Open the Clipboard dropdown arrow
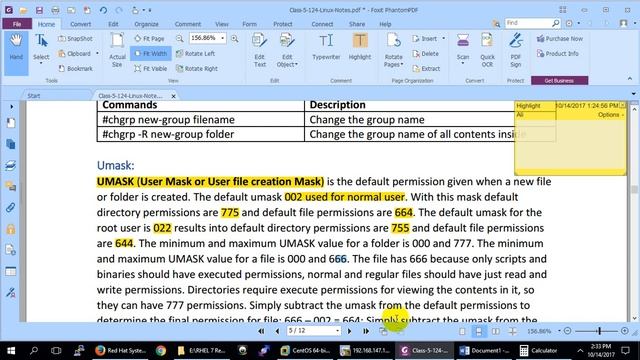This screenshot has width=640, height=360. [x=97, y=53]
